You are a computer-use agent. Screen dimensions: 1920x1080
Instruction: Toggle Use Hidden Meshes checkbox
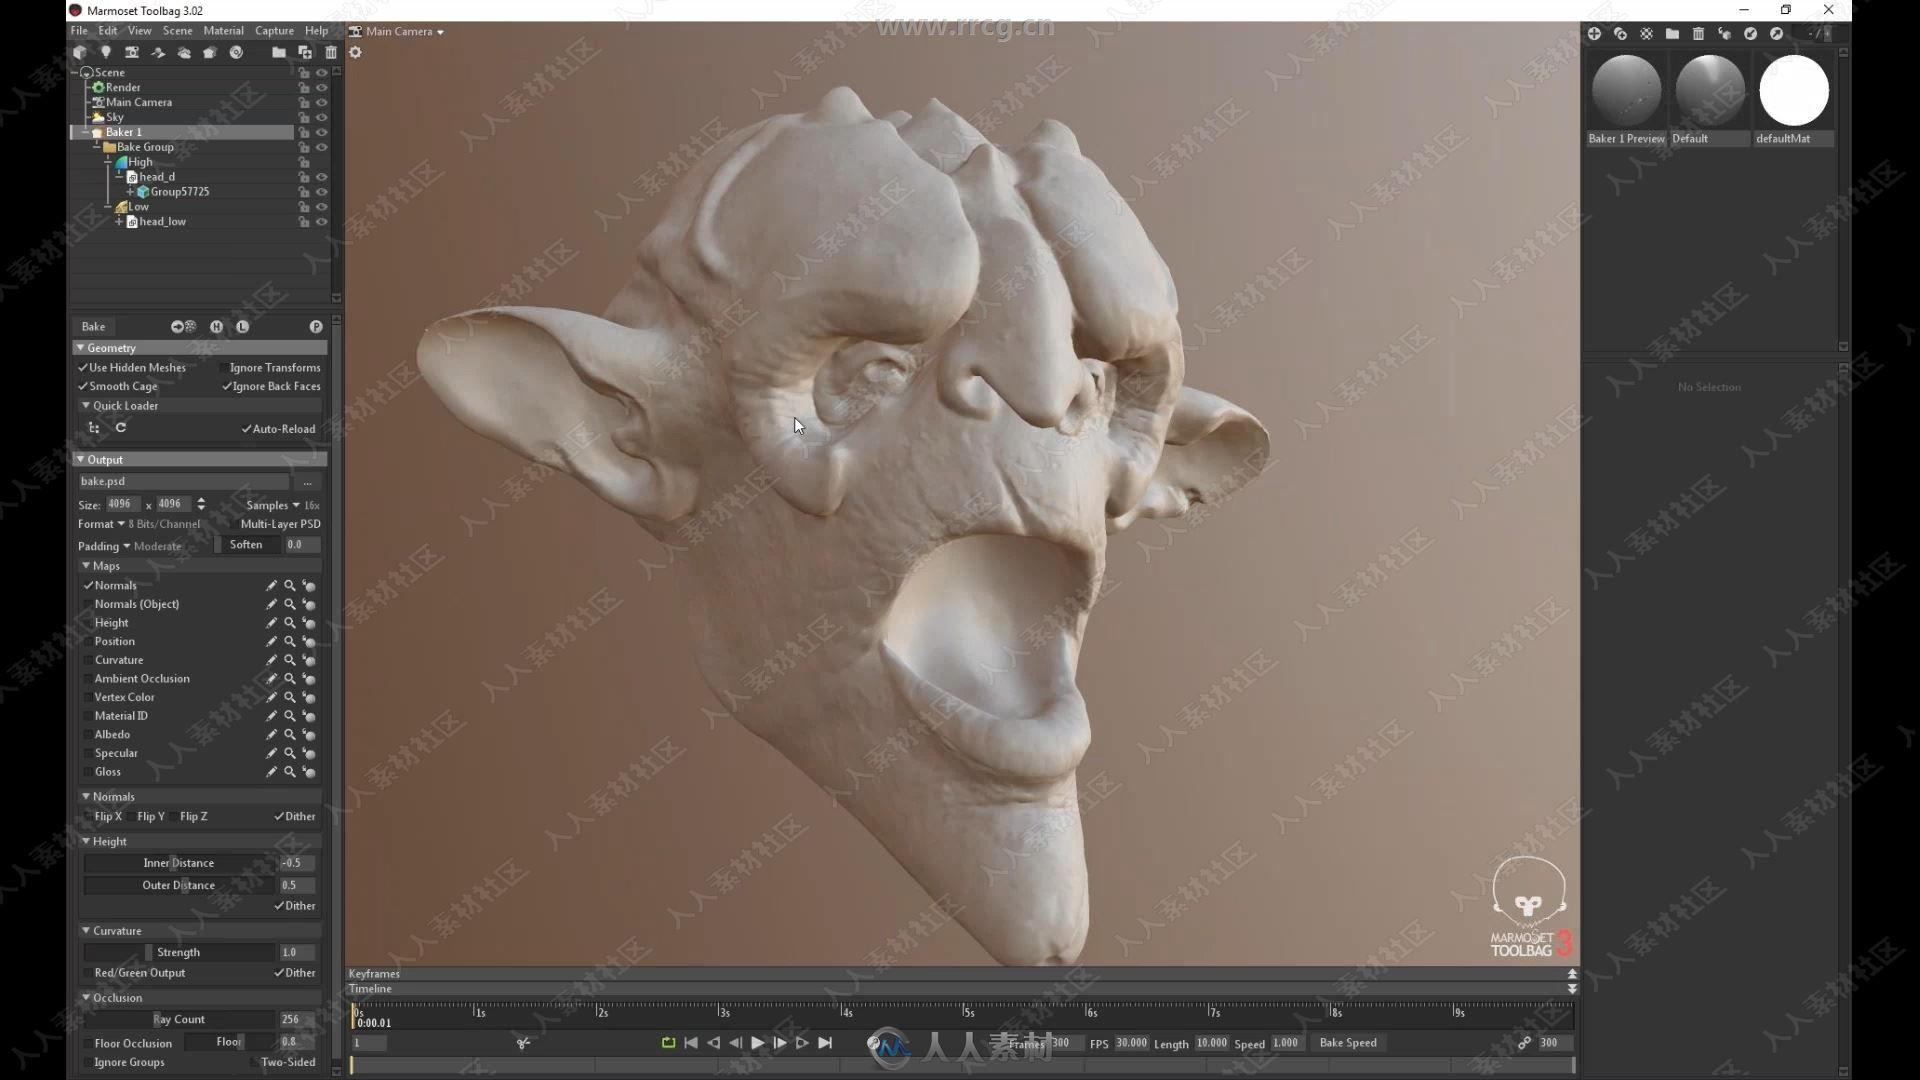(x=84, y=367)
